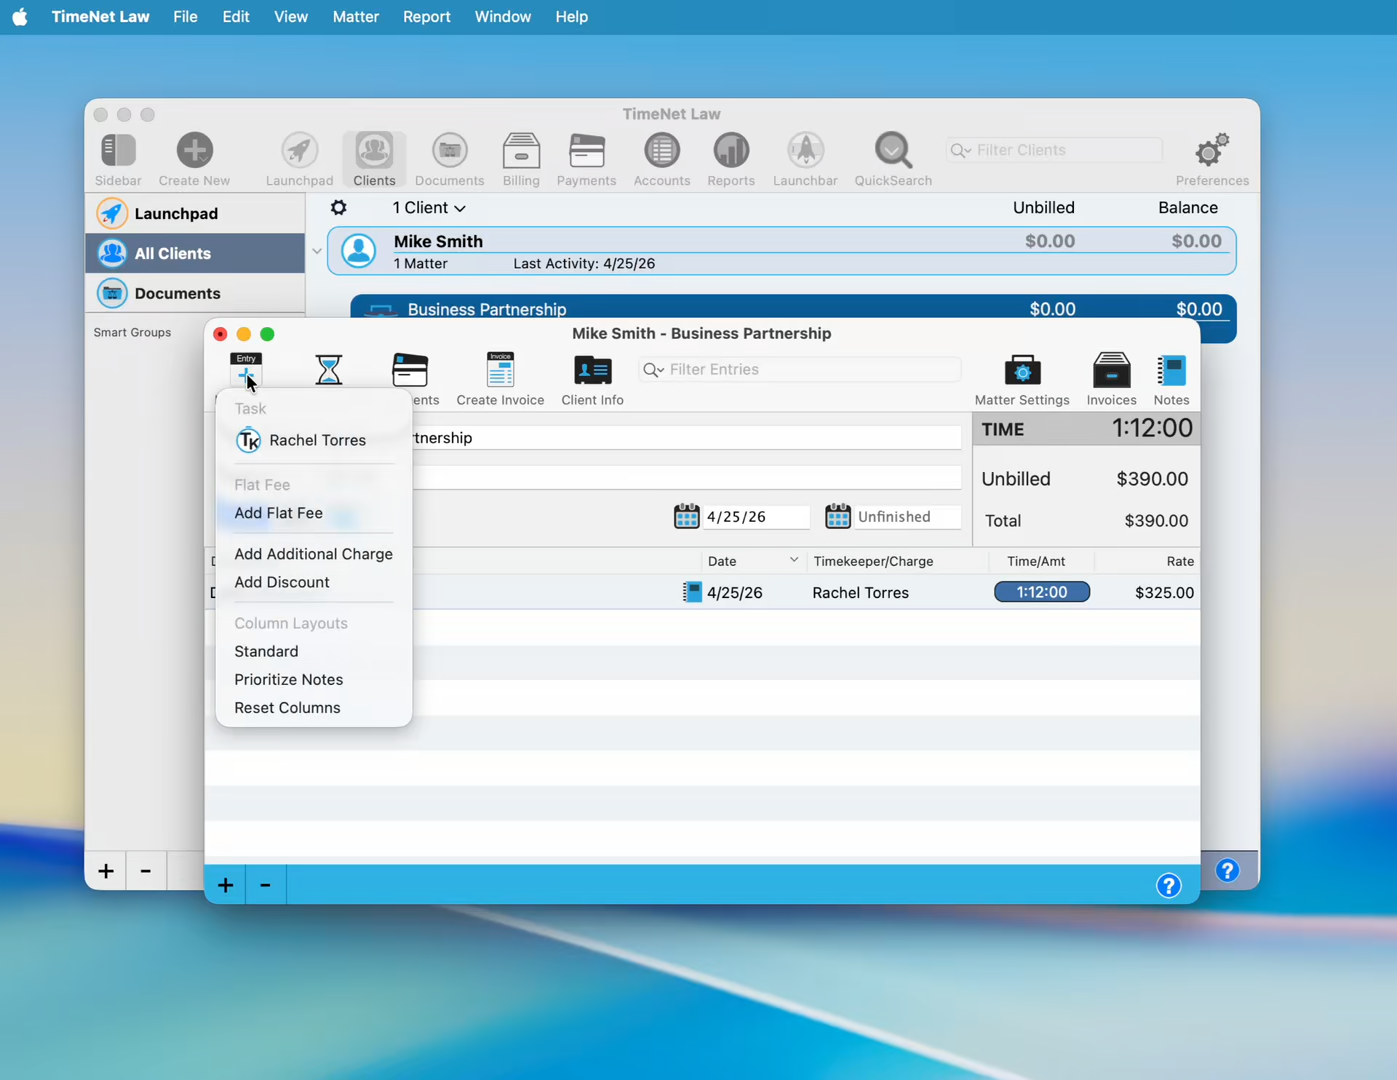Open the Report menu in menu bar
The height and width of the screenshot is (1080, 1397).
click(x=426, y=17)
